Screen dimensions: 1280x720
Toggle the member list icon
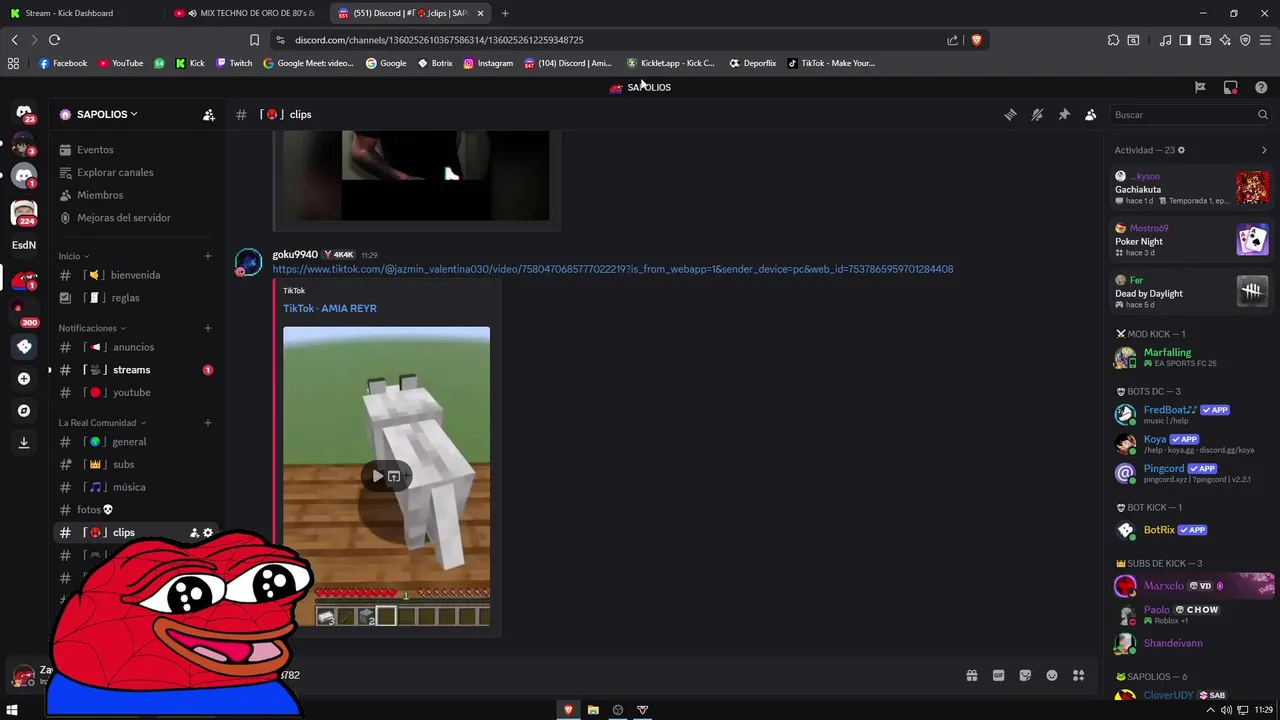click(x=1090, y=115)
